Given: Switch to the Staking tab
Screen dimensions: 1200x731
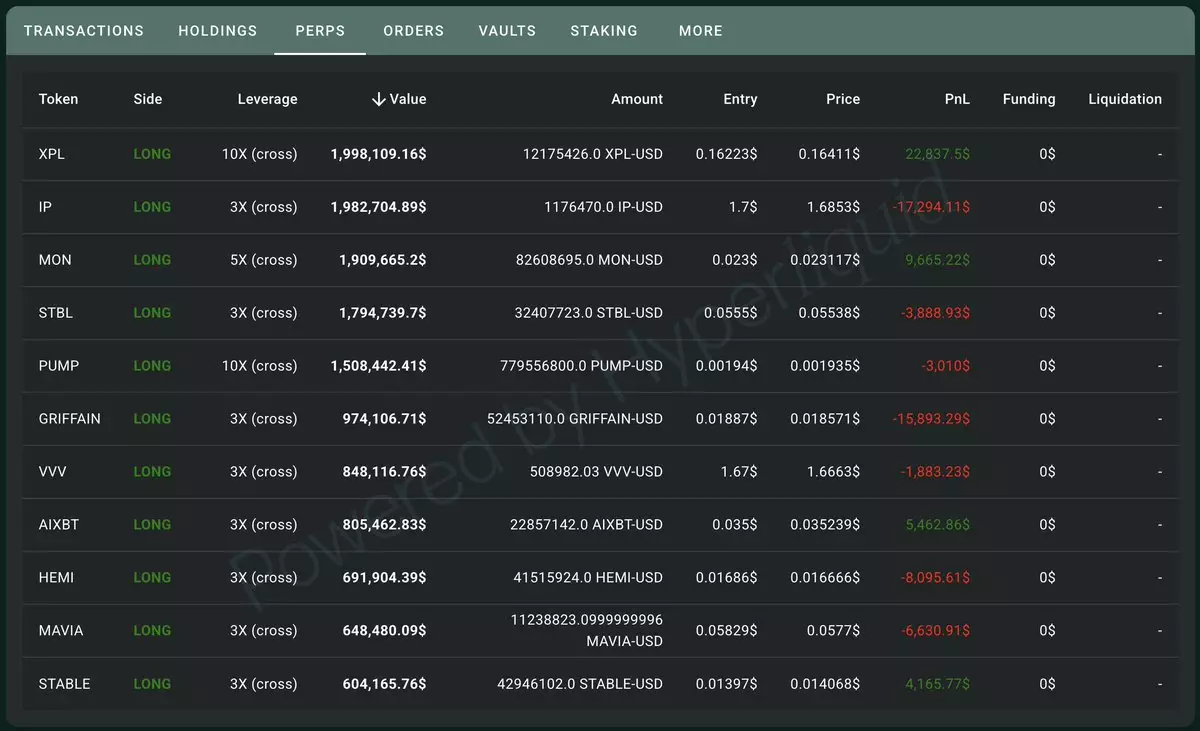Looking at the screenshot, I should pos(604,31).
